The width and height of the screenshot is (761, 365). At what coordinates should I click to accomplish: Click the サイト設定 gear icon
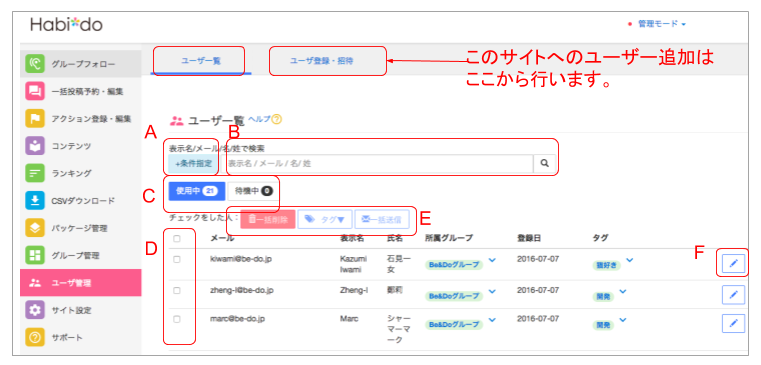point(35,310)
